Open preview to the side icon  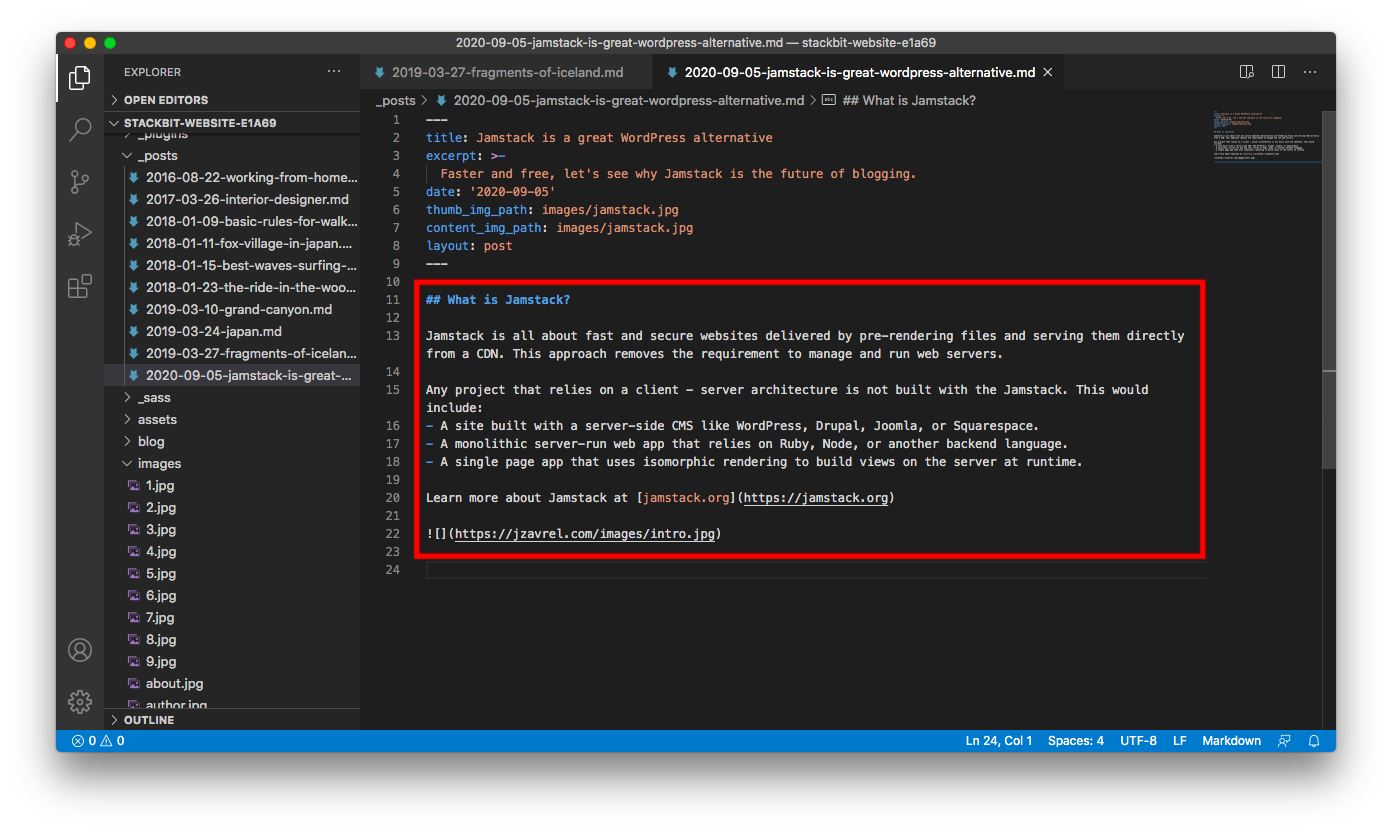pos(1246,72)
